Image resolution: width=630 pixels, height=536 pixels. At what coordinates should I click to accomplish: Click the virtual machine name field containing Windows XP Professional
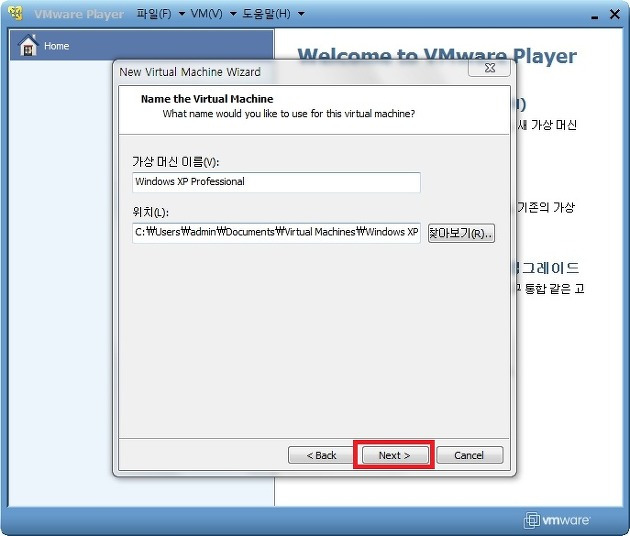(x=276, y=182)
